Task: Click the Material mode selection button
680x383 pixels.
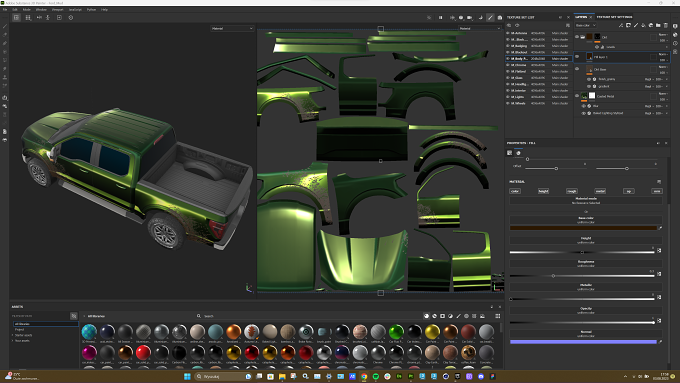Action: tap(586, 201)
